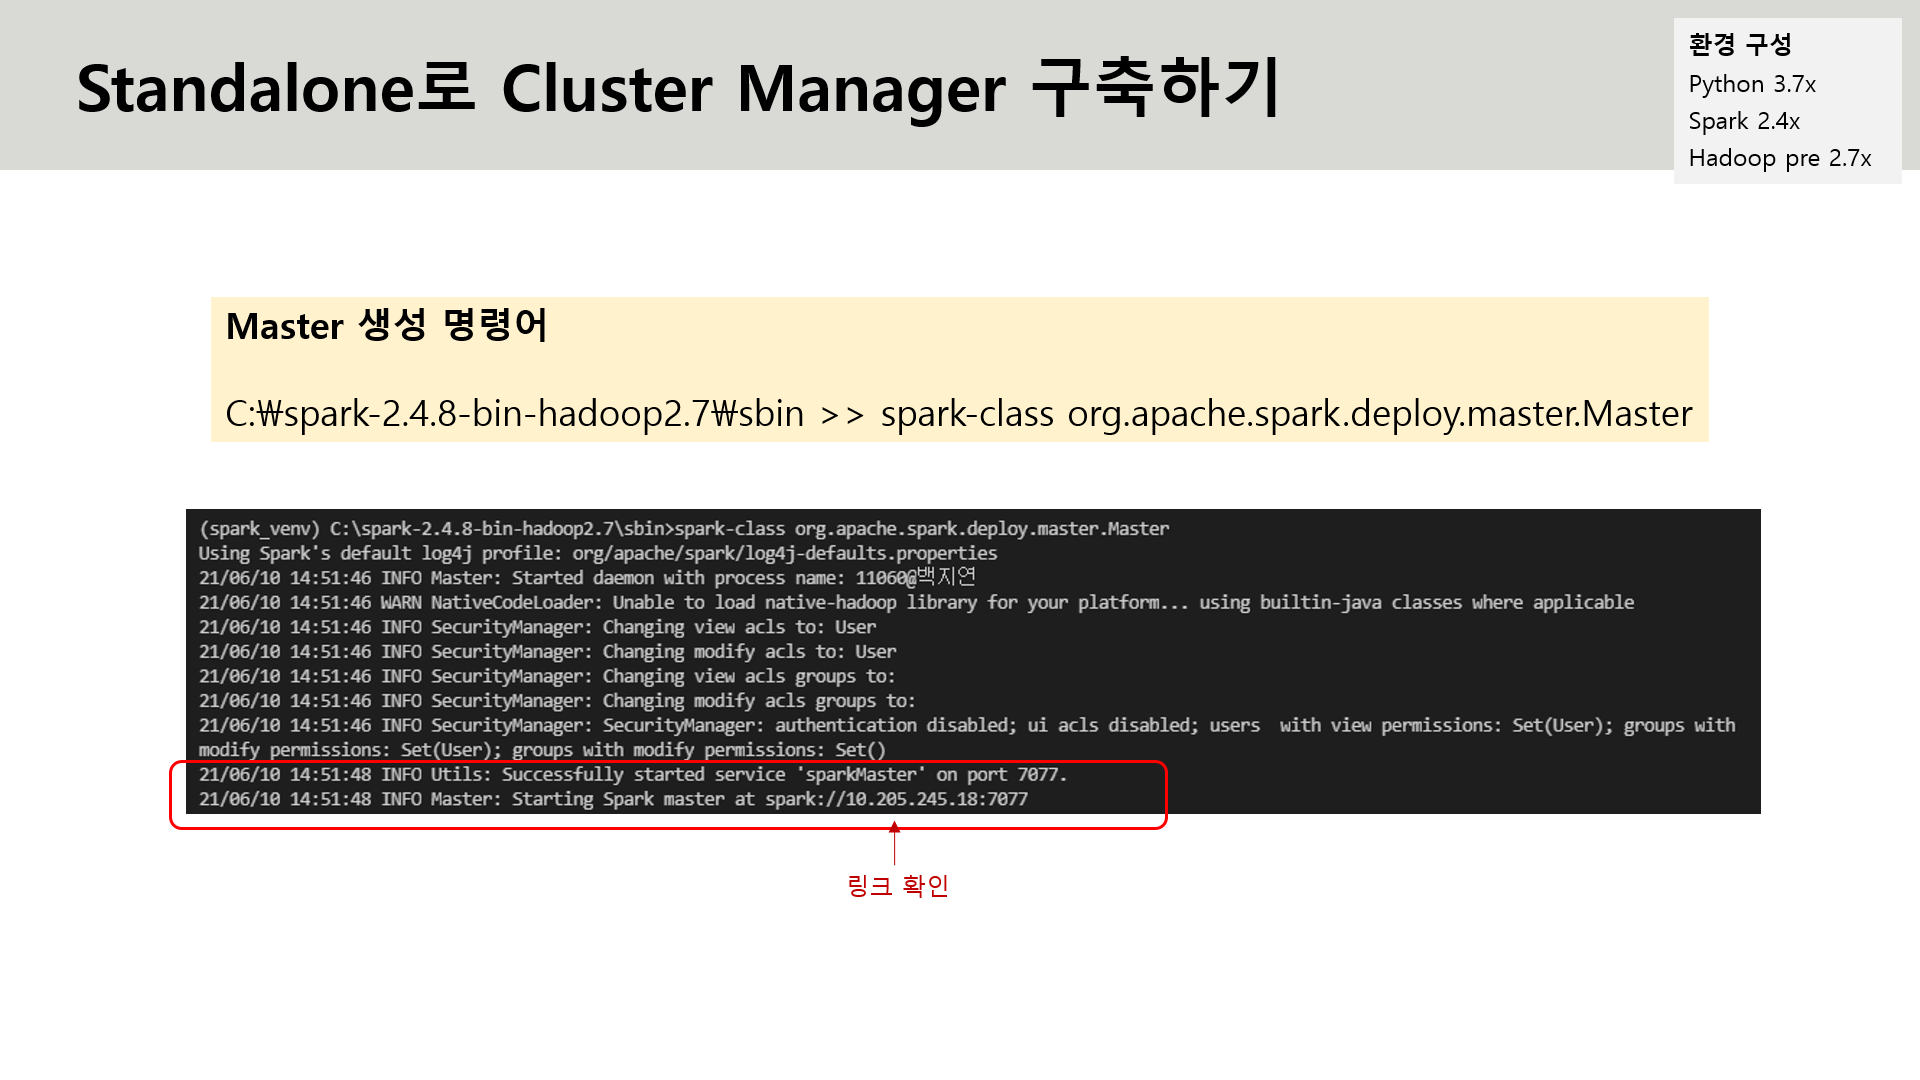Select the 'Spark 2.4x' text line

pos(1744,121)
